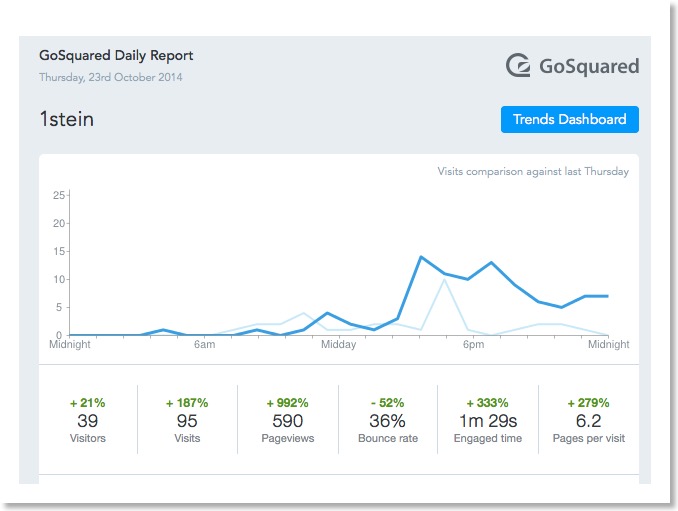Click the 6.2 Pages per visit stat
The image size is (678, 511).
pyautogui.click(x=588, y=420)
